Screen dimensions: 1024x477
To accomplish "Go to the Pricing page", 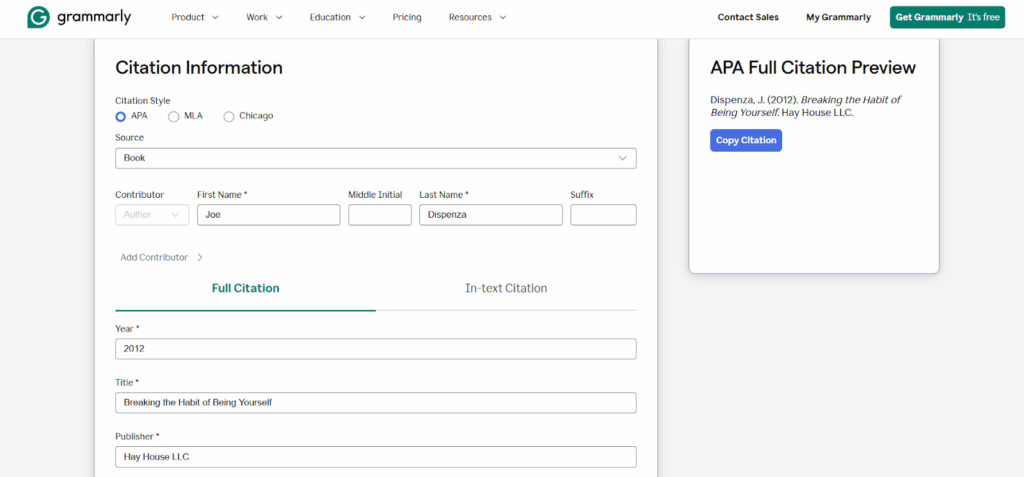I will click(x=407, y=18).
